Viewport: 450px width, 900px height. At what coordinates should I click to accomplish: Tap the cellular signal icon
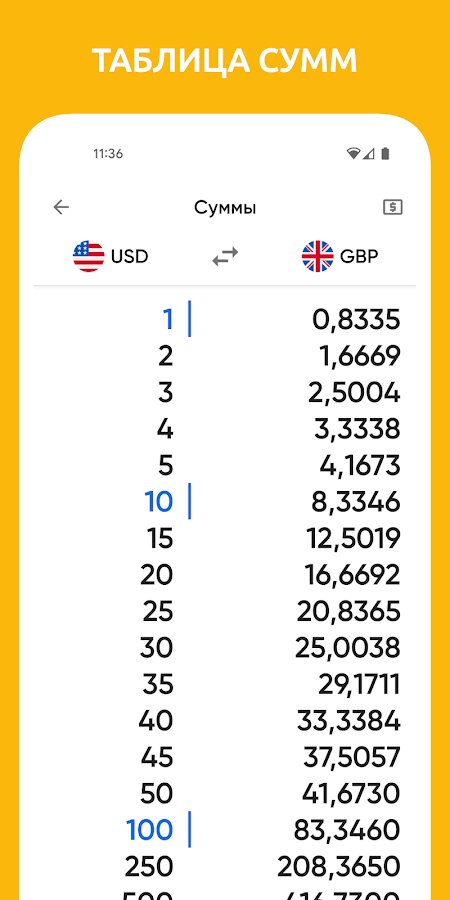[368, 153]
